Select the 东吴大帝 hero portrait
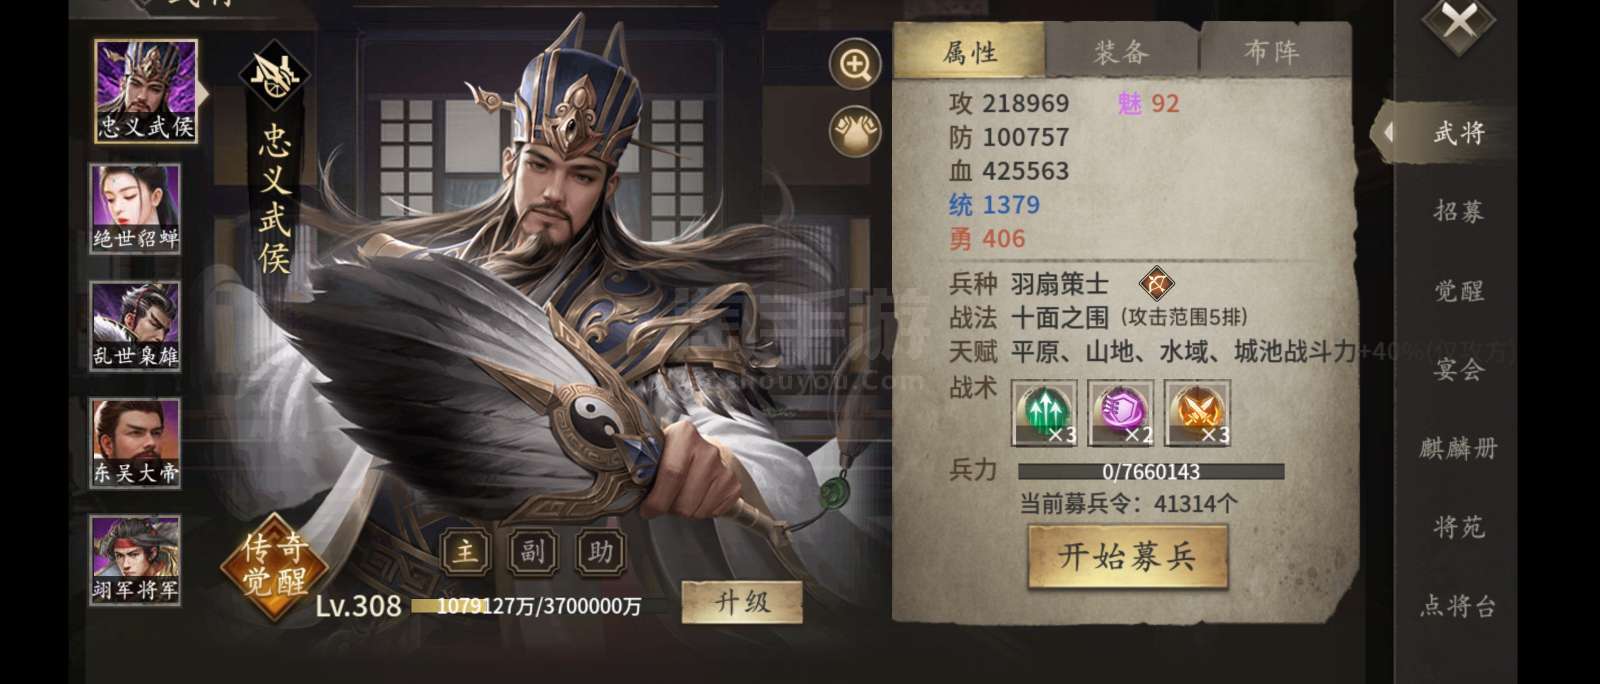Image resolution: width=1600 pixels, height=684 pixels. (x=135, y=443)
